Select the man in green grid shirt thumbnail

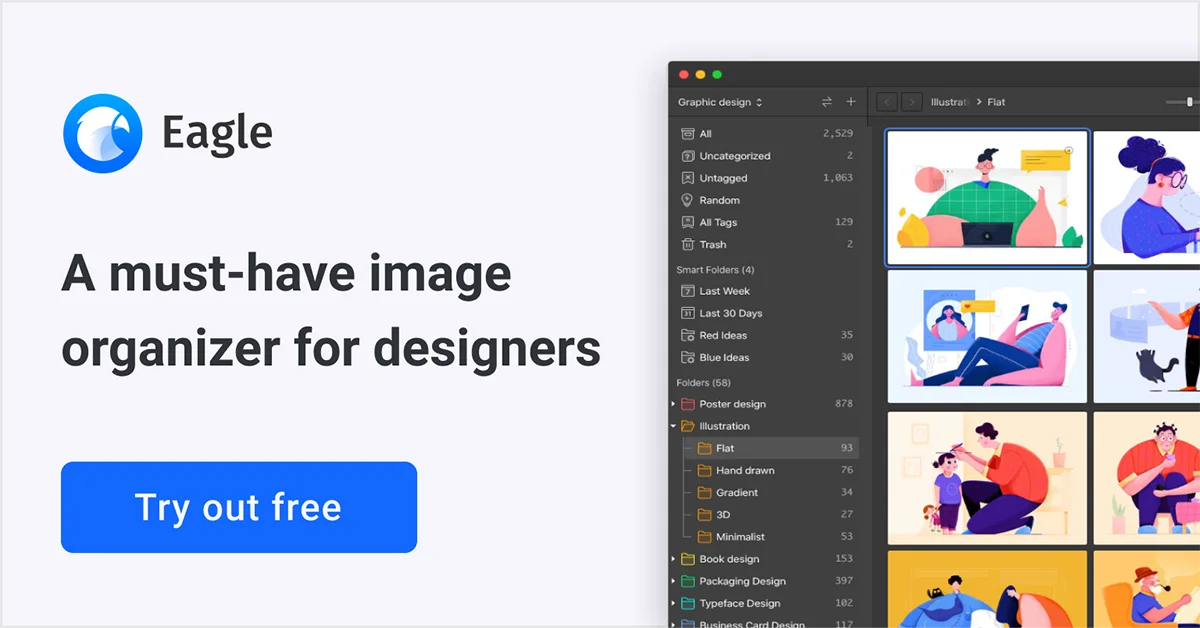(987, 197)
